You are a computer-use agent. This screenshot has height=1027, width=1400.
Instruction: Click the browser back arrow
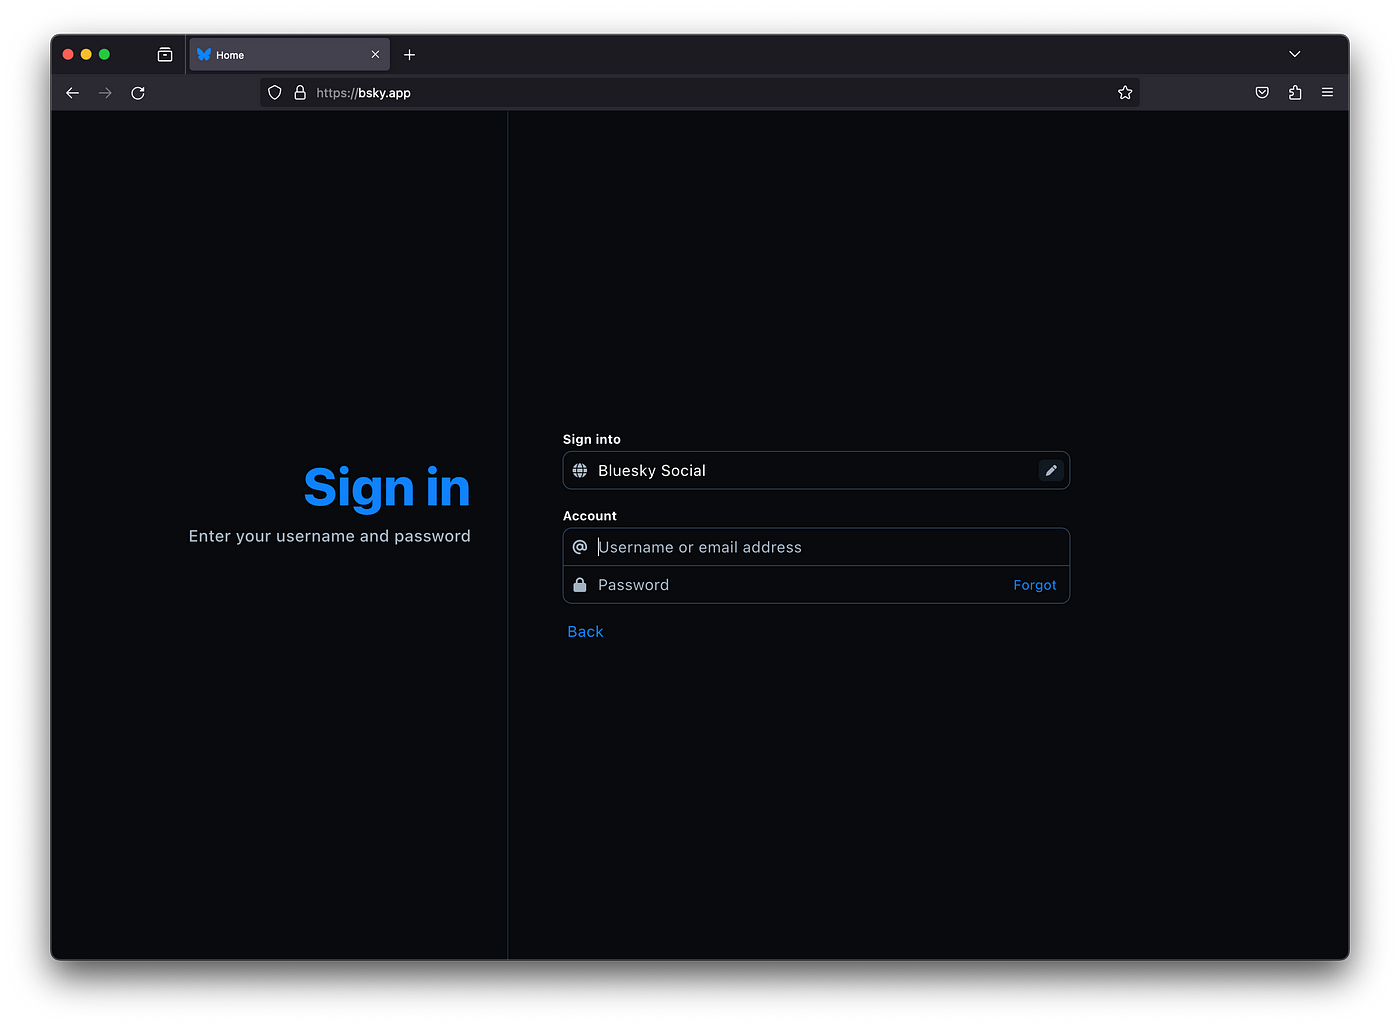pyautogui.click(x=72, y=93)
